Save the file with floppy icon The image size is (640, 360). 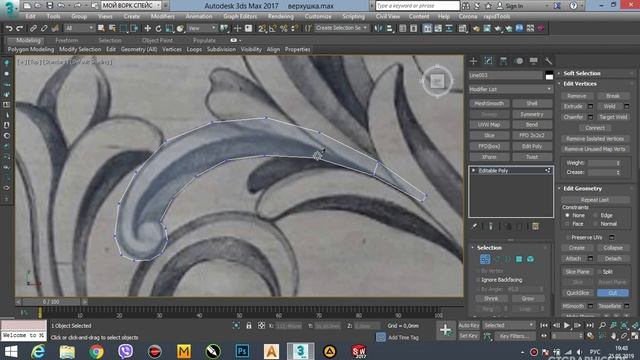[x=49, y=6]
